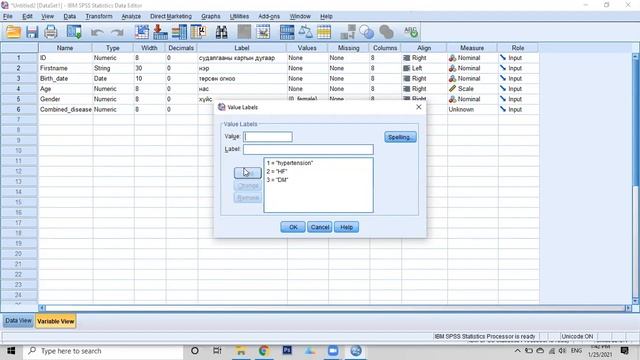Open the Recall recently used dialogs icon
This screenshot has width=640, height=360.
coord(74,32)
